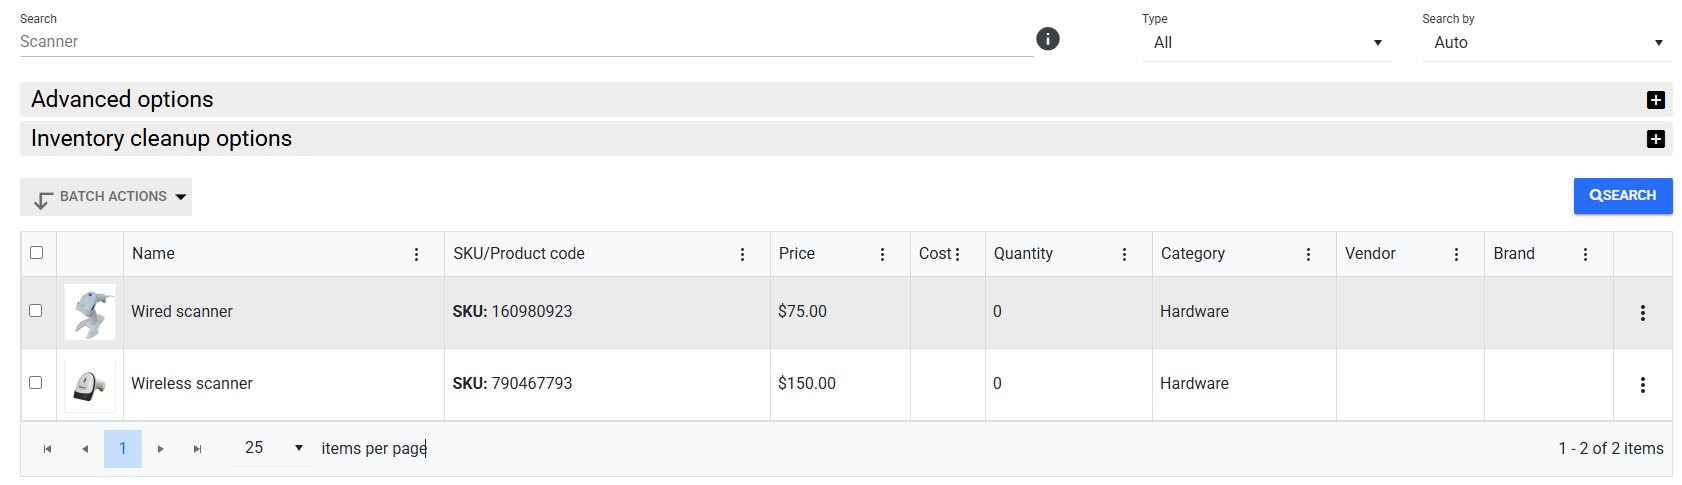Open Quantity column options menu
The width and height of the screenshot is (1682, 485).
[x=1125, y=255]
